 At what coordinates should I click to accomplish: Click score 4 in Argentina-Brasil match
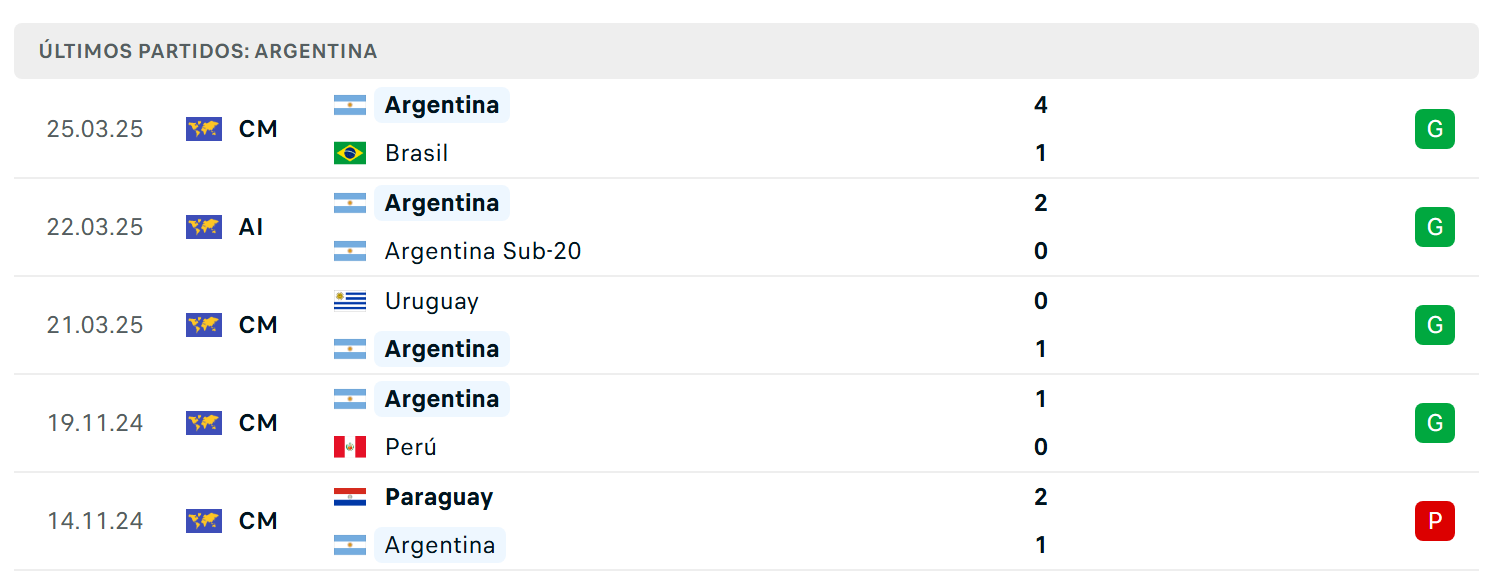point(1041,105)
